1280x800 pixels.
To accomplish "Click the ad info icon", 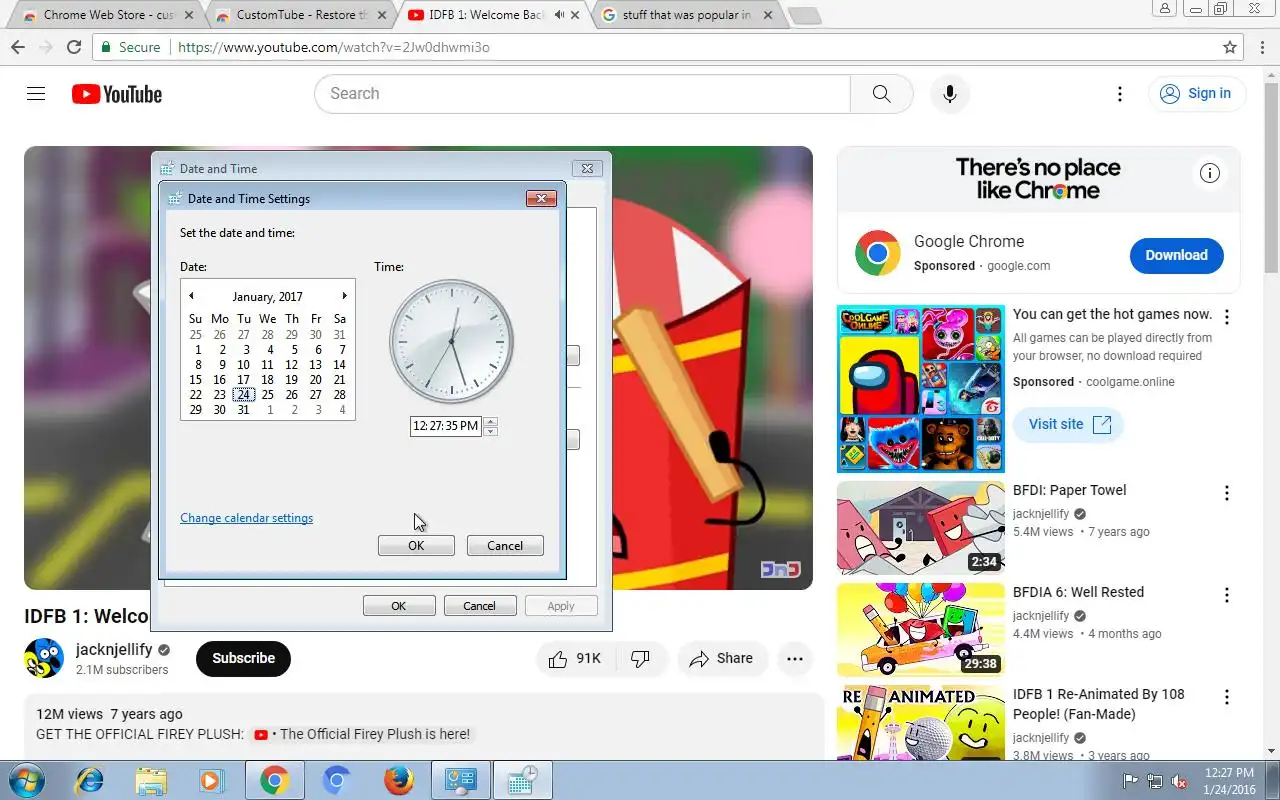I will coord(1210,173).
